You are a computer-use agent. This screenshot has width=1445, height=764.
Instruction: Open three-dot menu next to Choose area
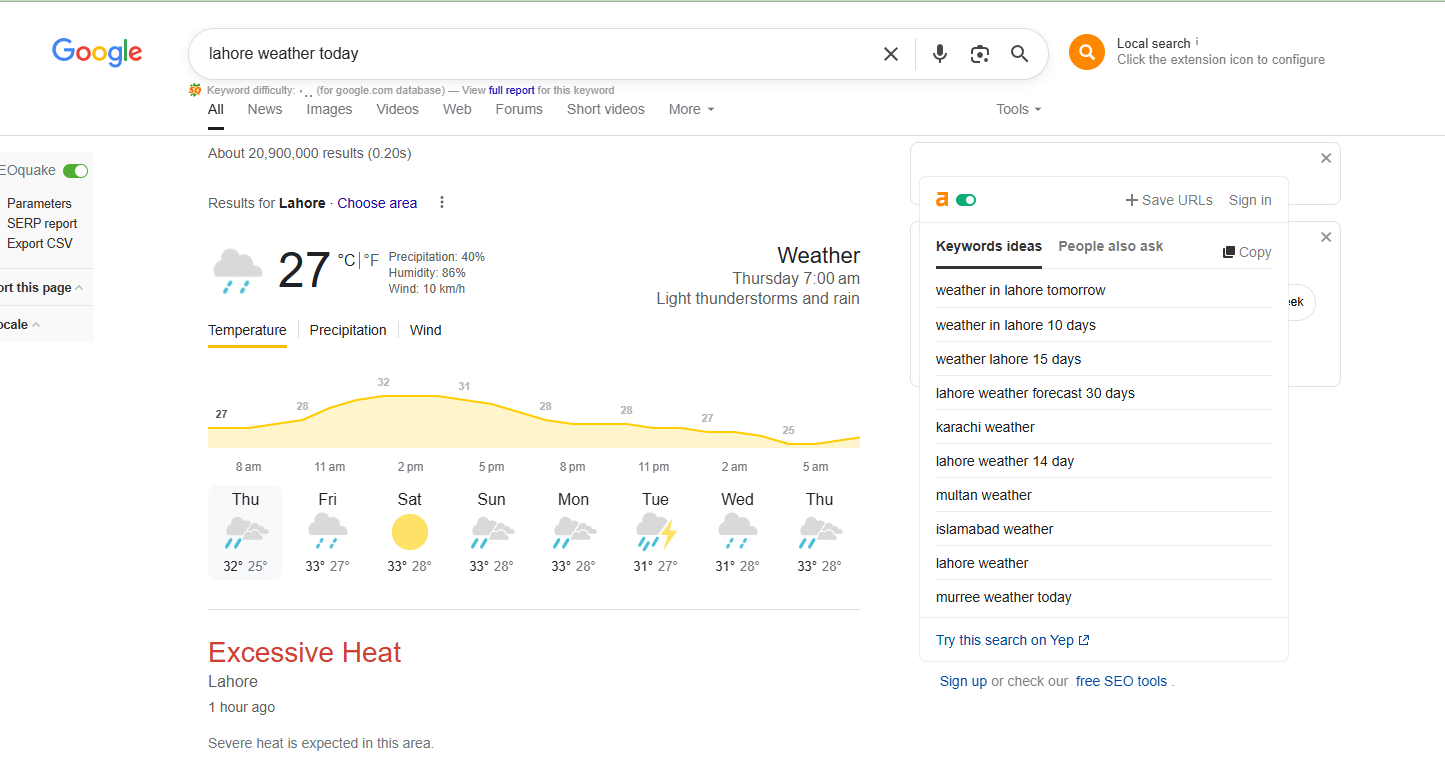click(x=442, y=203)
